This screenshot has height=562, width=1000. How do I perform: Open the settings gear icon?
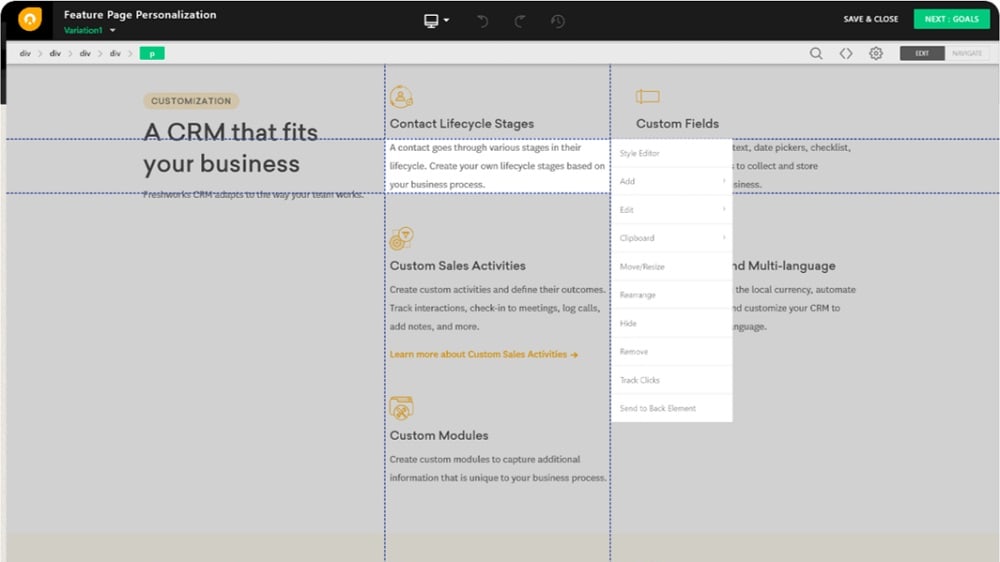[x=876, y=54]
